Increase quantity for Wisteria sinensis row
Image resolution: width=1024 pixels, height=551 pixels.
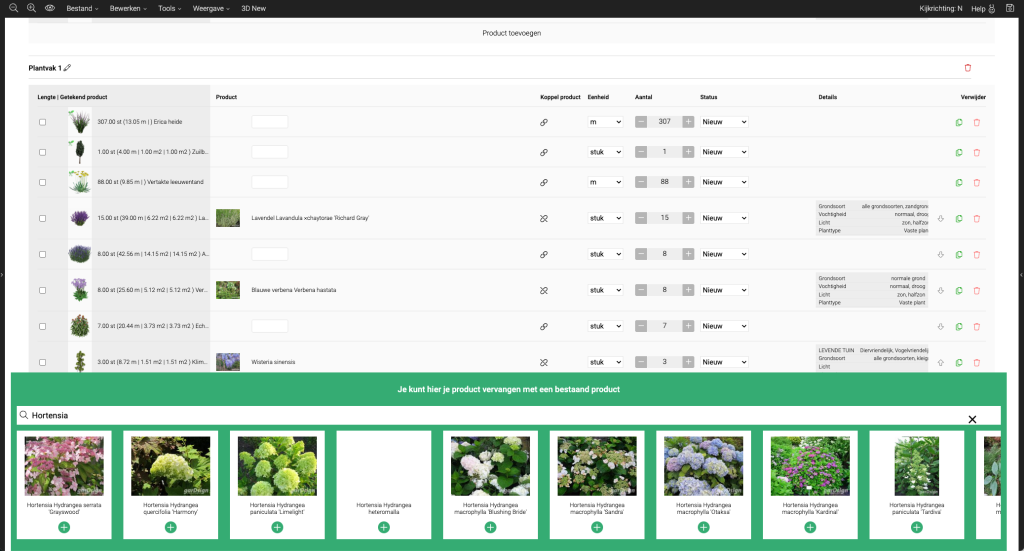[x=688, y=362]
